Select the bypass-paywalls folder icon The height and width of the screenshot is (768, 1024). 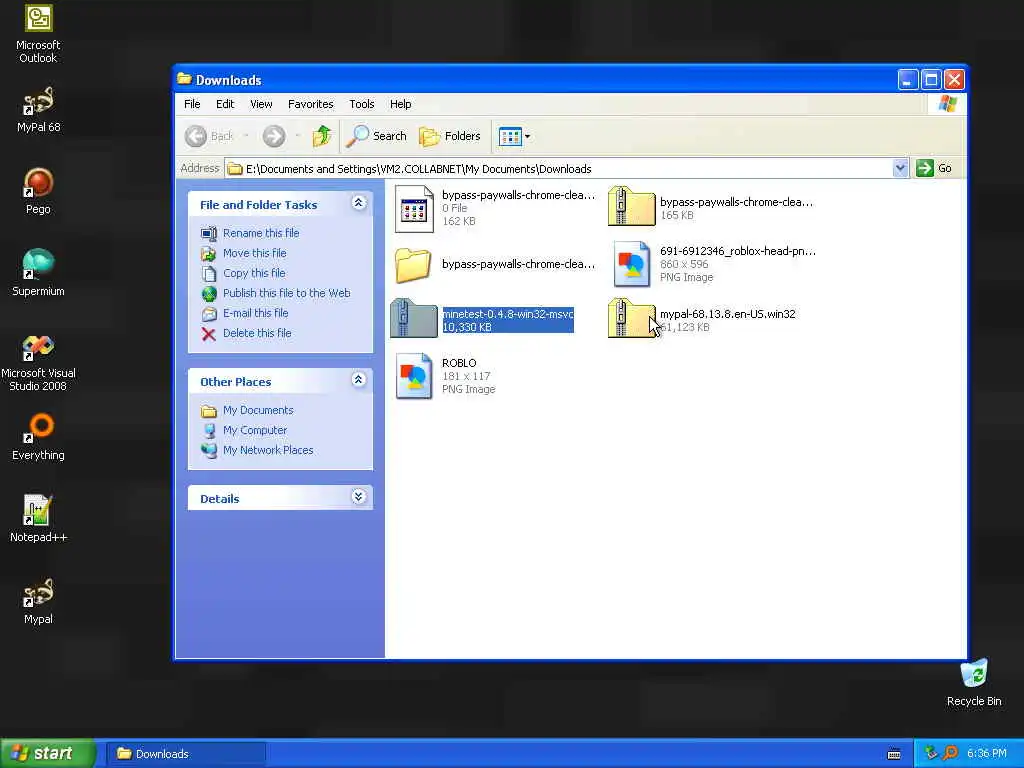pyautogui.click(x=413, y=265)
